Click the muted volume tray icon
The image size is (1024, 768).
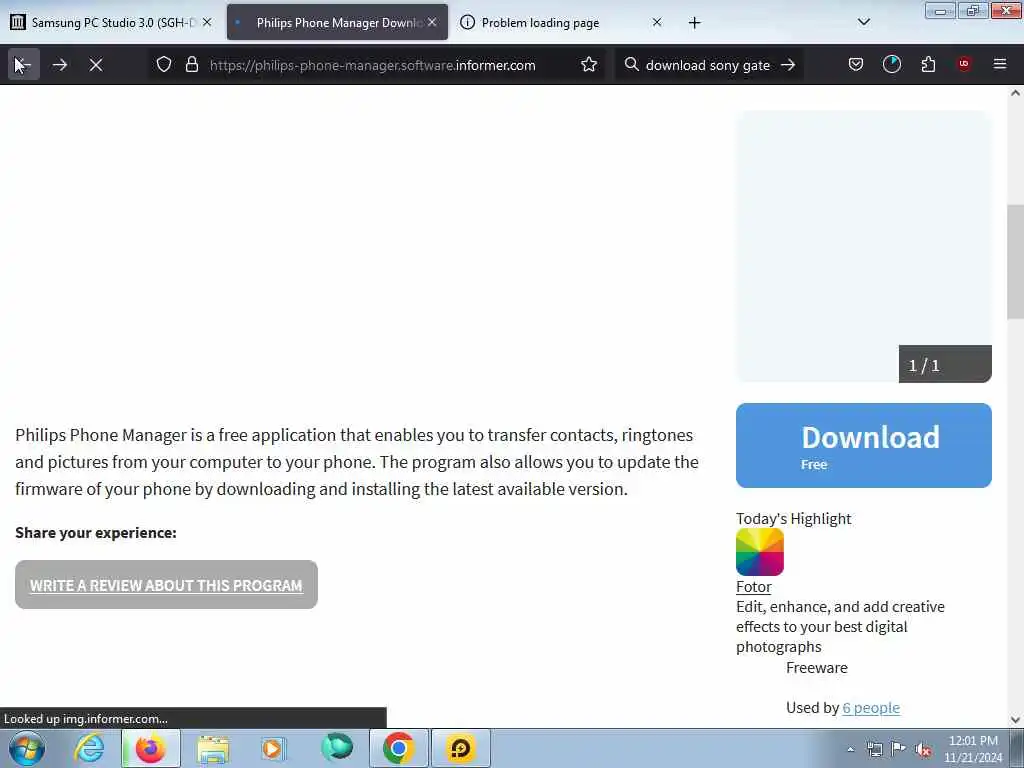(923, 750)
